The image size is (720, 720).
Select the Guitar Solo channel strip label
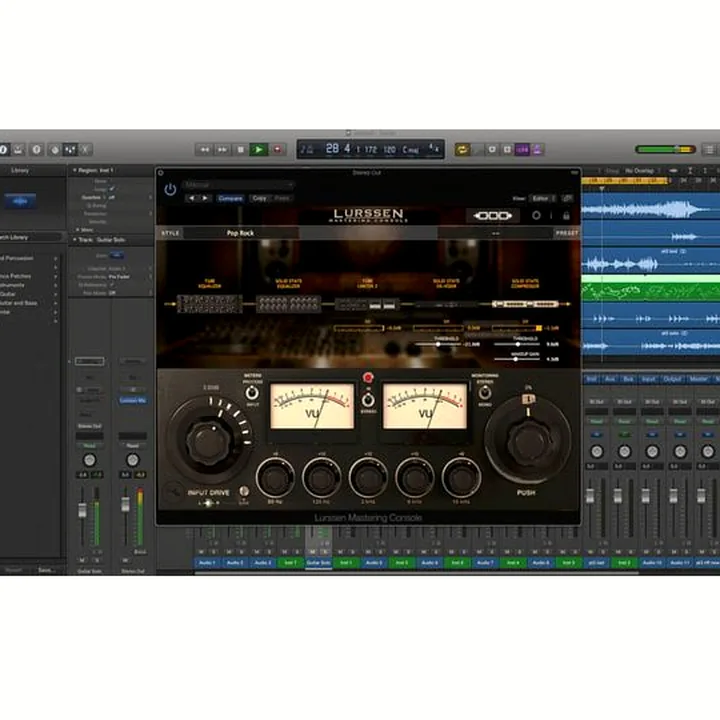(x=318, y=563)
